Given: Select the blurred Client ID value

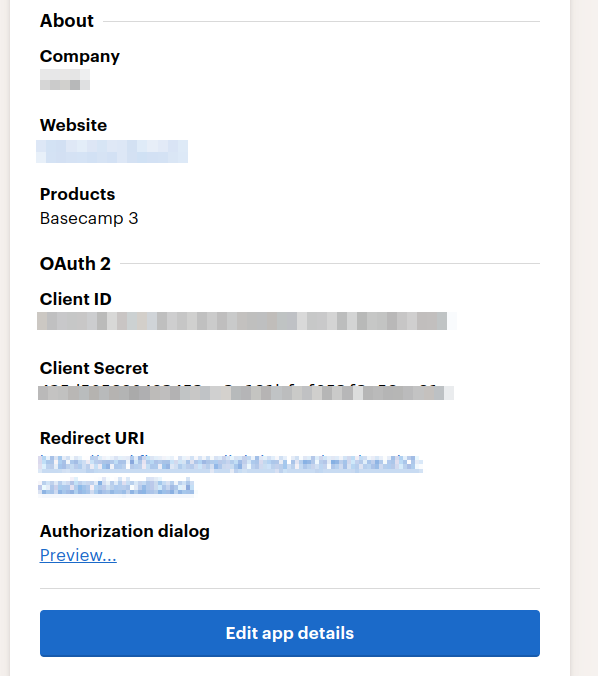Looking at the screenshot, I should (x=247, y=321).
